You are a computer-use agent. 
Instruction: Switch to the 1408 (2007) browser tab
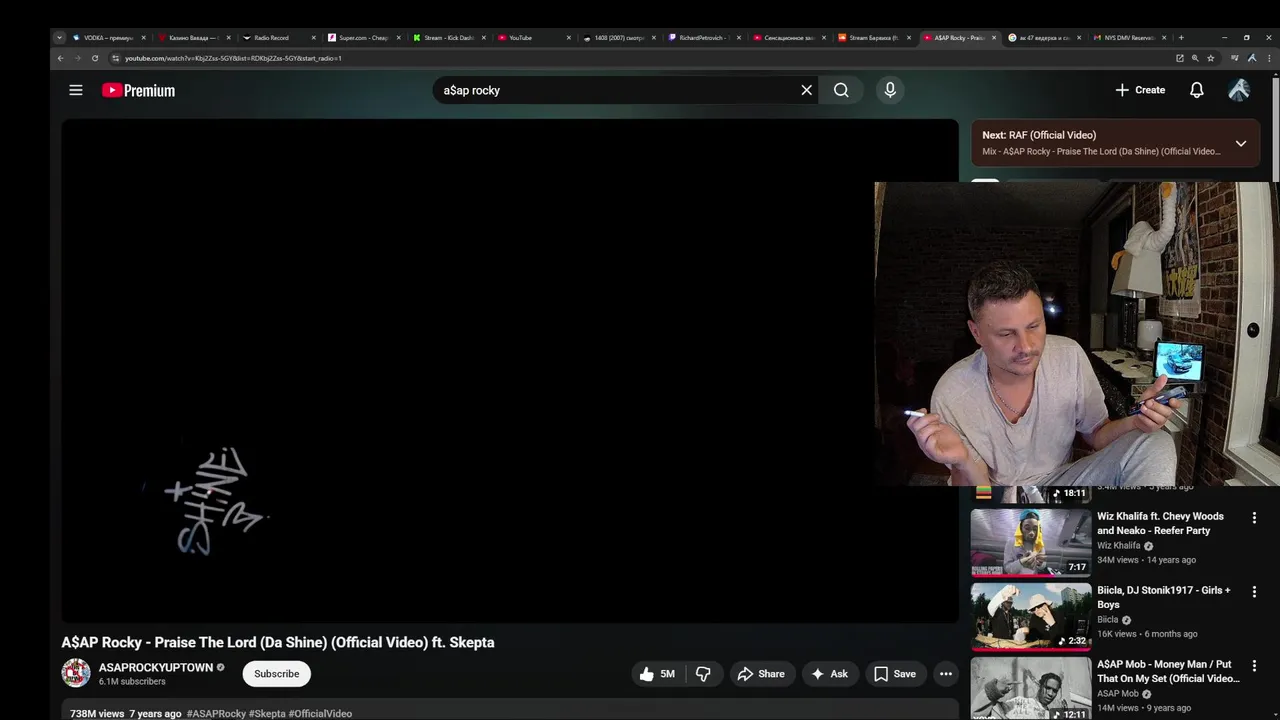point(618,38)
